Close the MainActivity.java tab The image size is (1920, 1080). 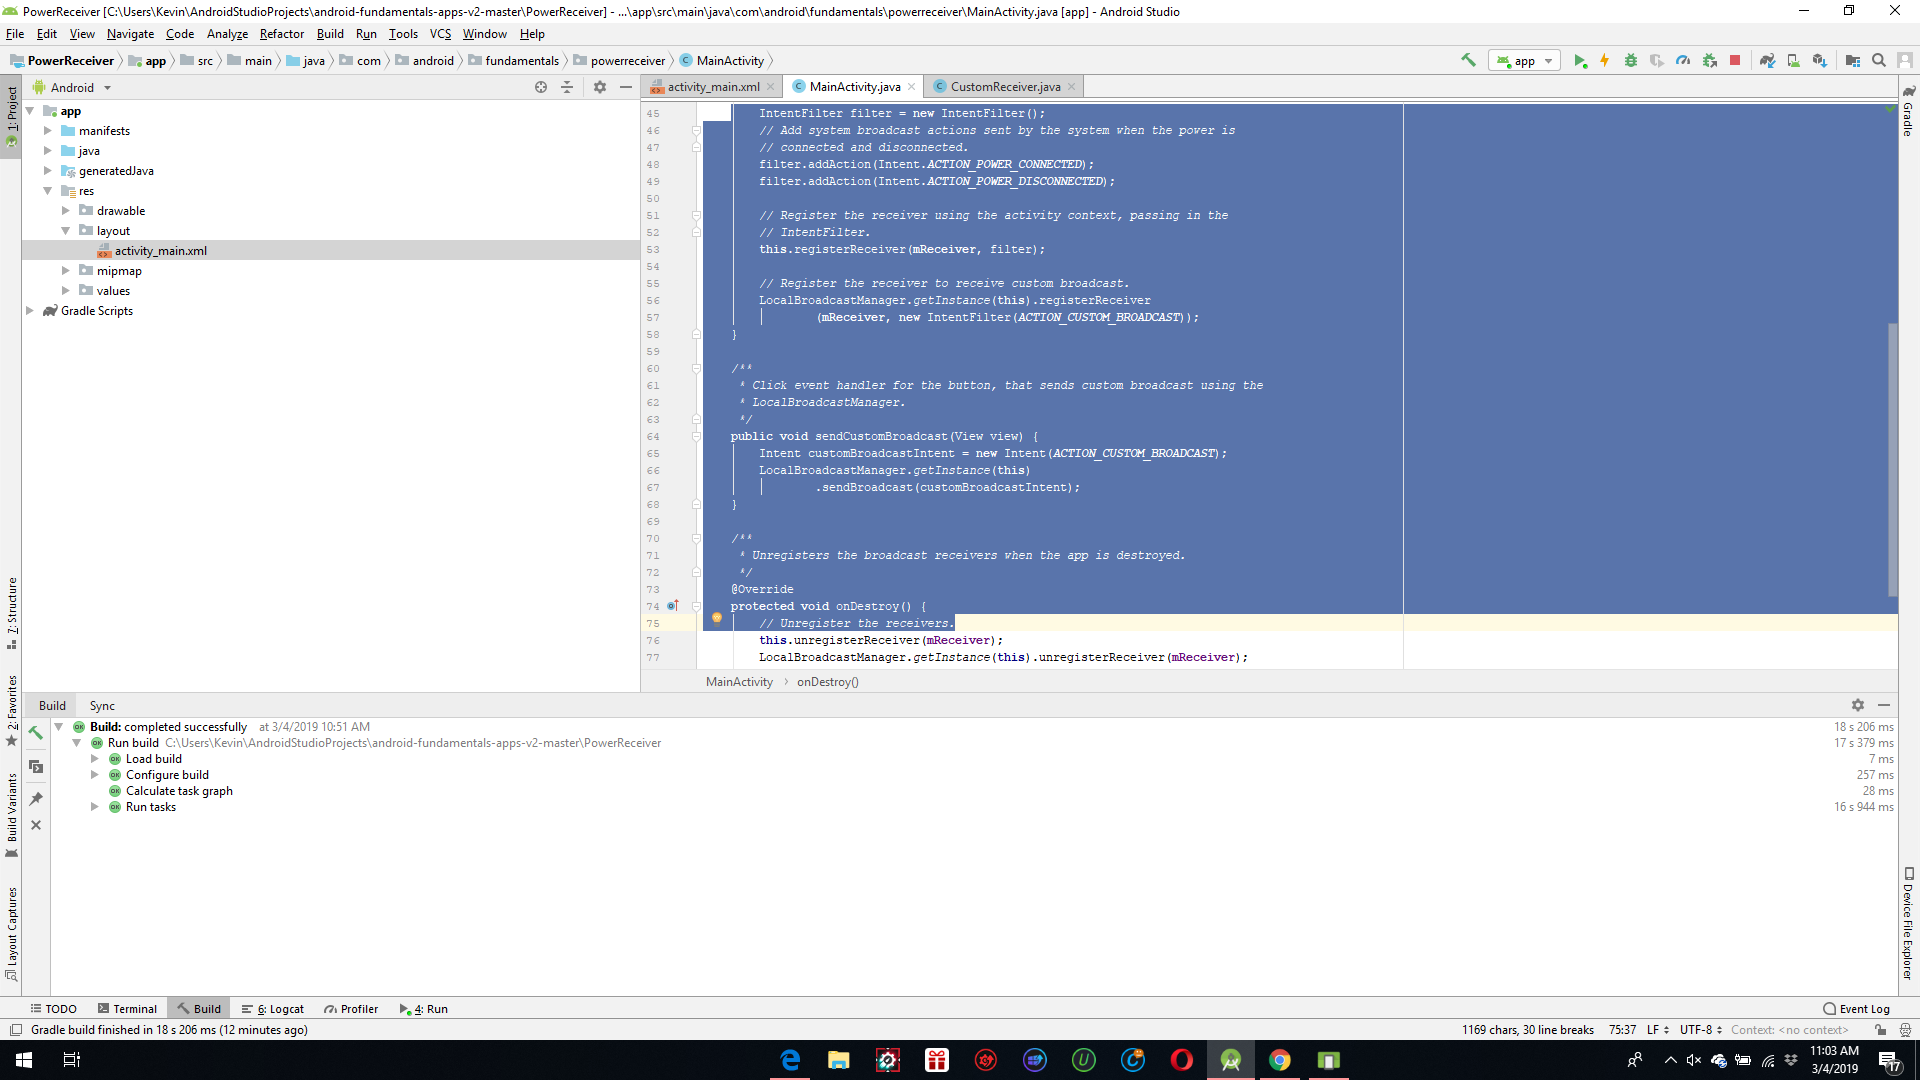(x=912, y=87)
